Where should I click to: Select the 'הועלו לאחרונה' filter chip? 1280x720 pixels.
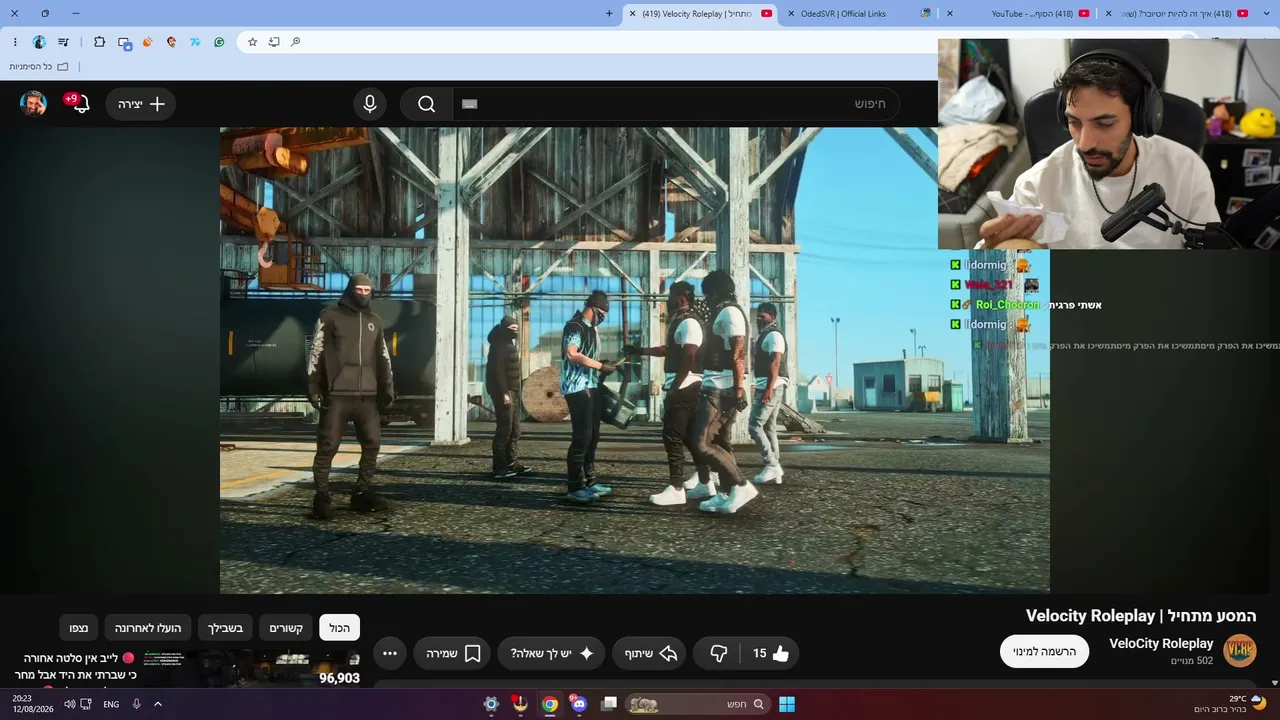coord(148,628)
